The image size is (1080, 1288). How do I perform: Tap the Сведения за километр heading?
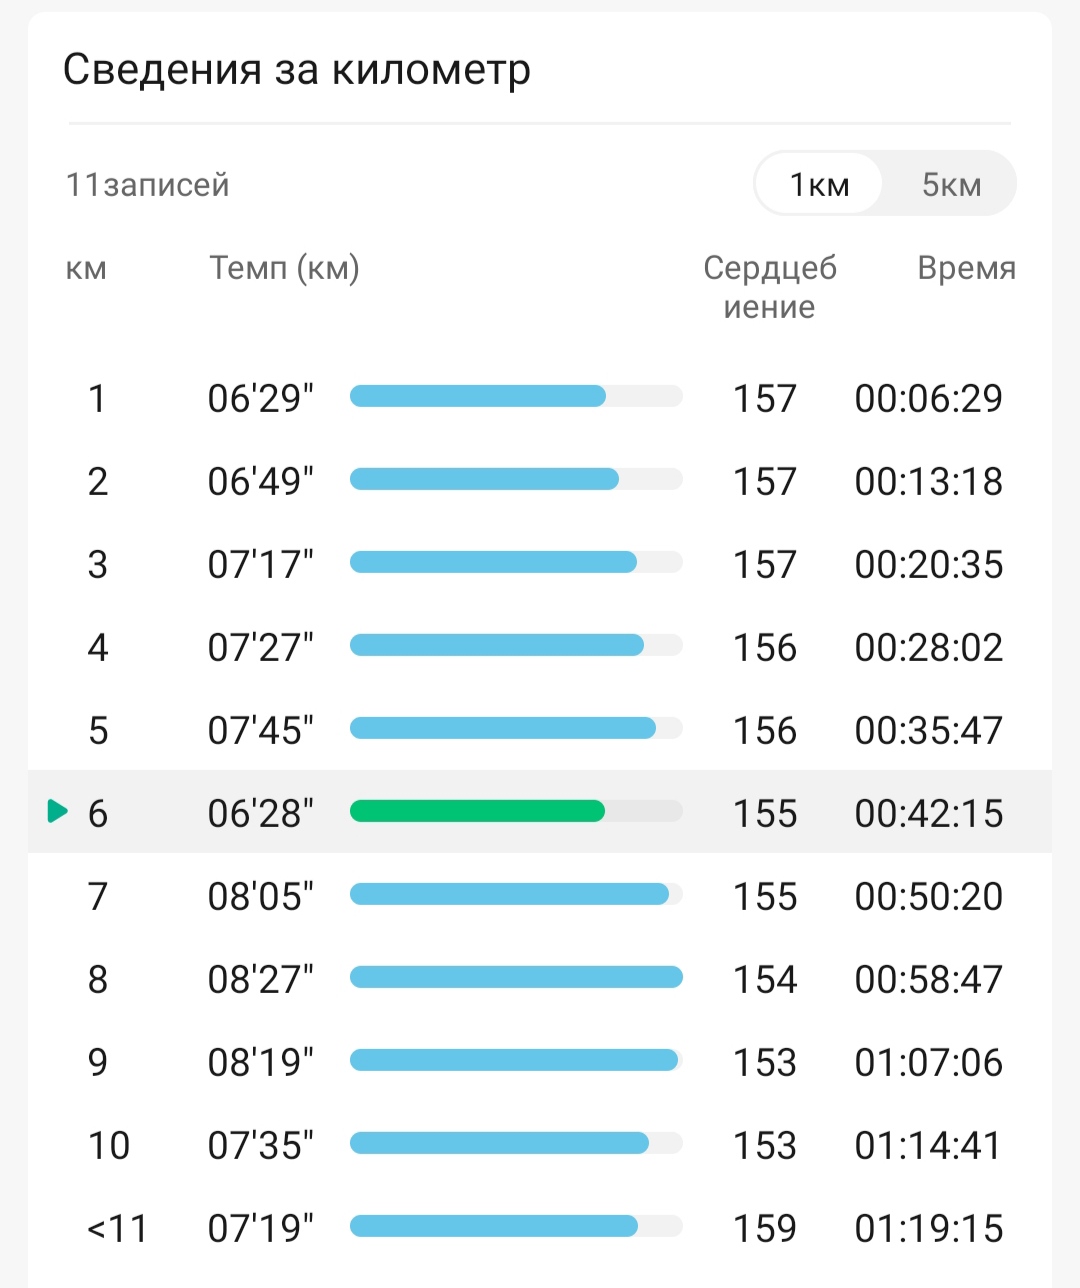tap(296, 69)
